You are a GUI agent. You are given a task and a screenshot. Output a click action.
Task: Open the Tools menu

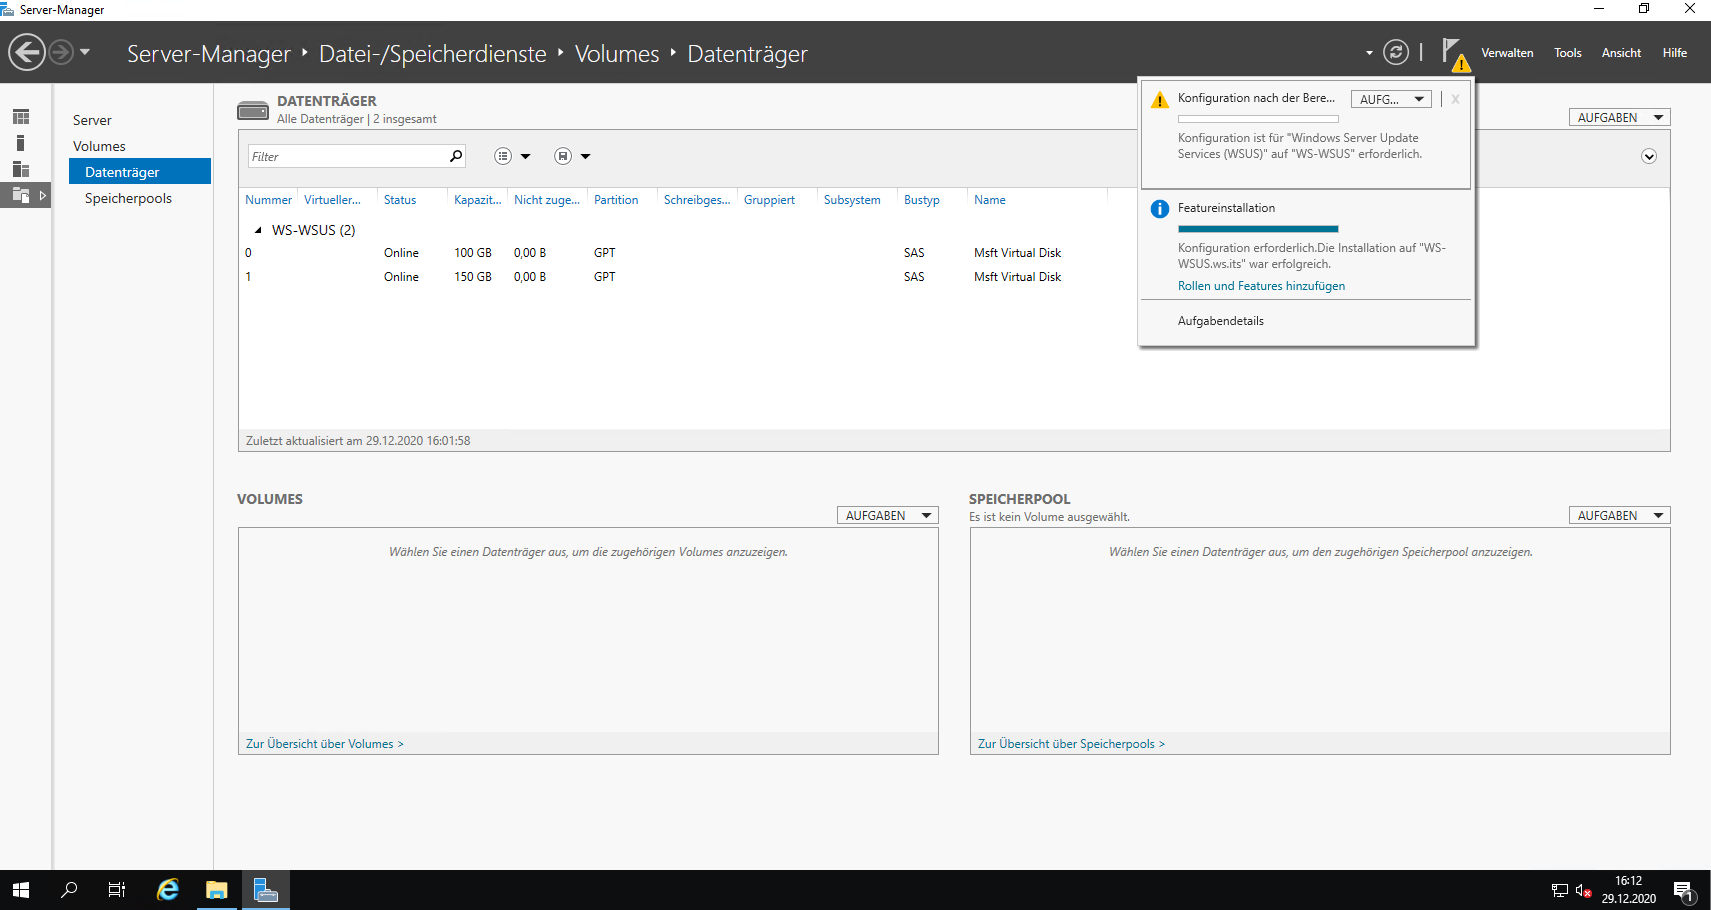[1567, 53]
